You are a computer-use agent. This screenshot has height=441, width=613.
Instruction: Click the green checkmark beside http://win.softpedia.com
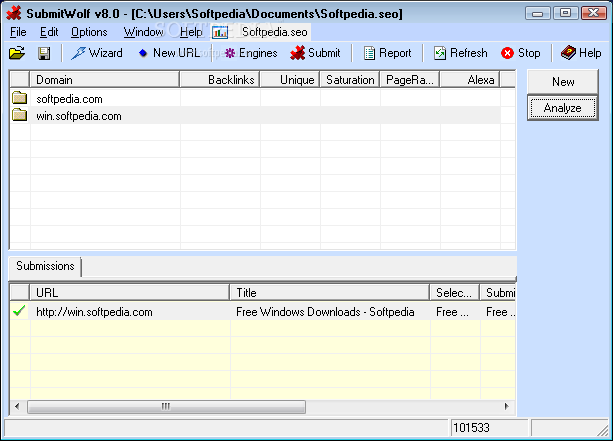[x=19, y=311]
